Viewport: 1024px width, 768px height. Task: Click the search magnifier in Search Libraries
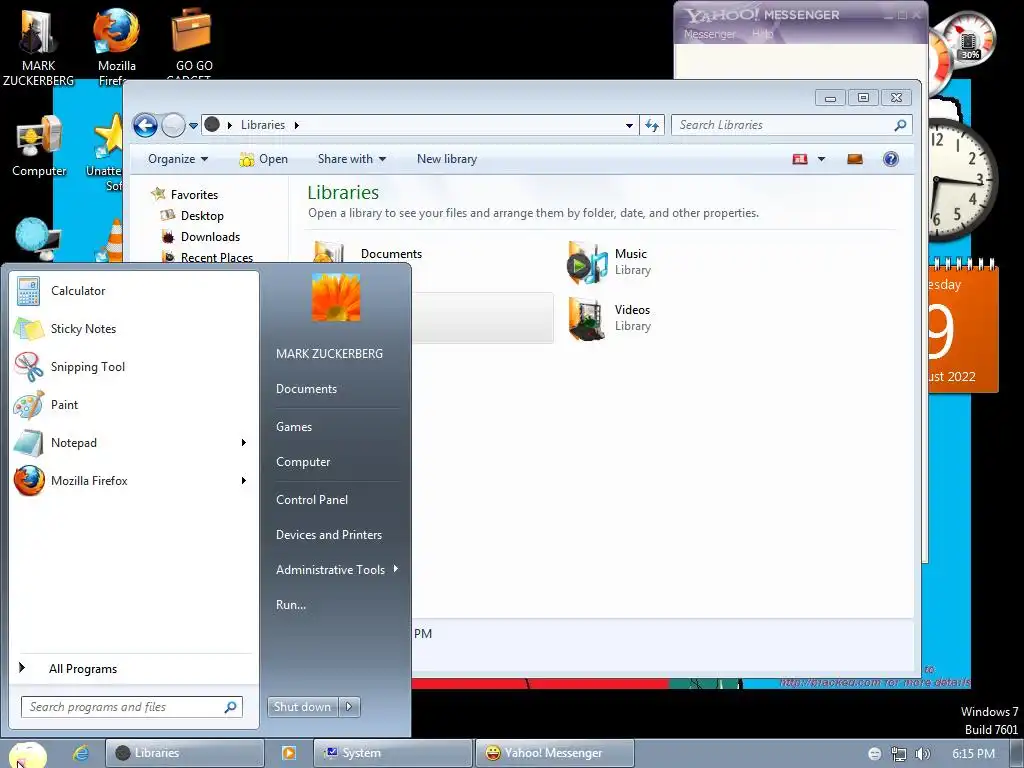(900, 125)
